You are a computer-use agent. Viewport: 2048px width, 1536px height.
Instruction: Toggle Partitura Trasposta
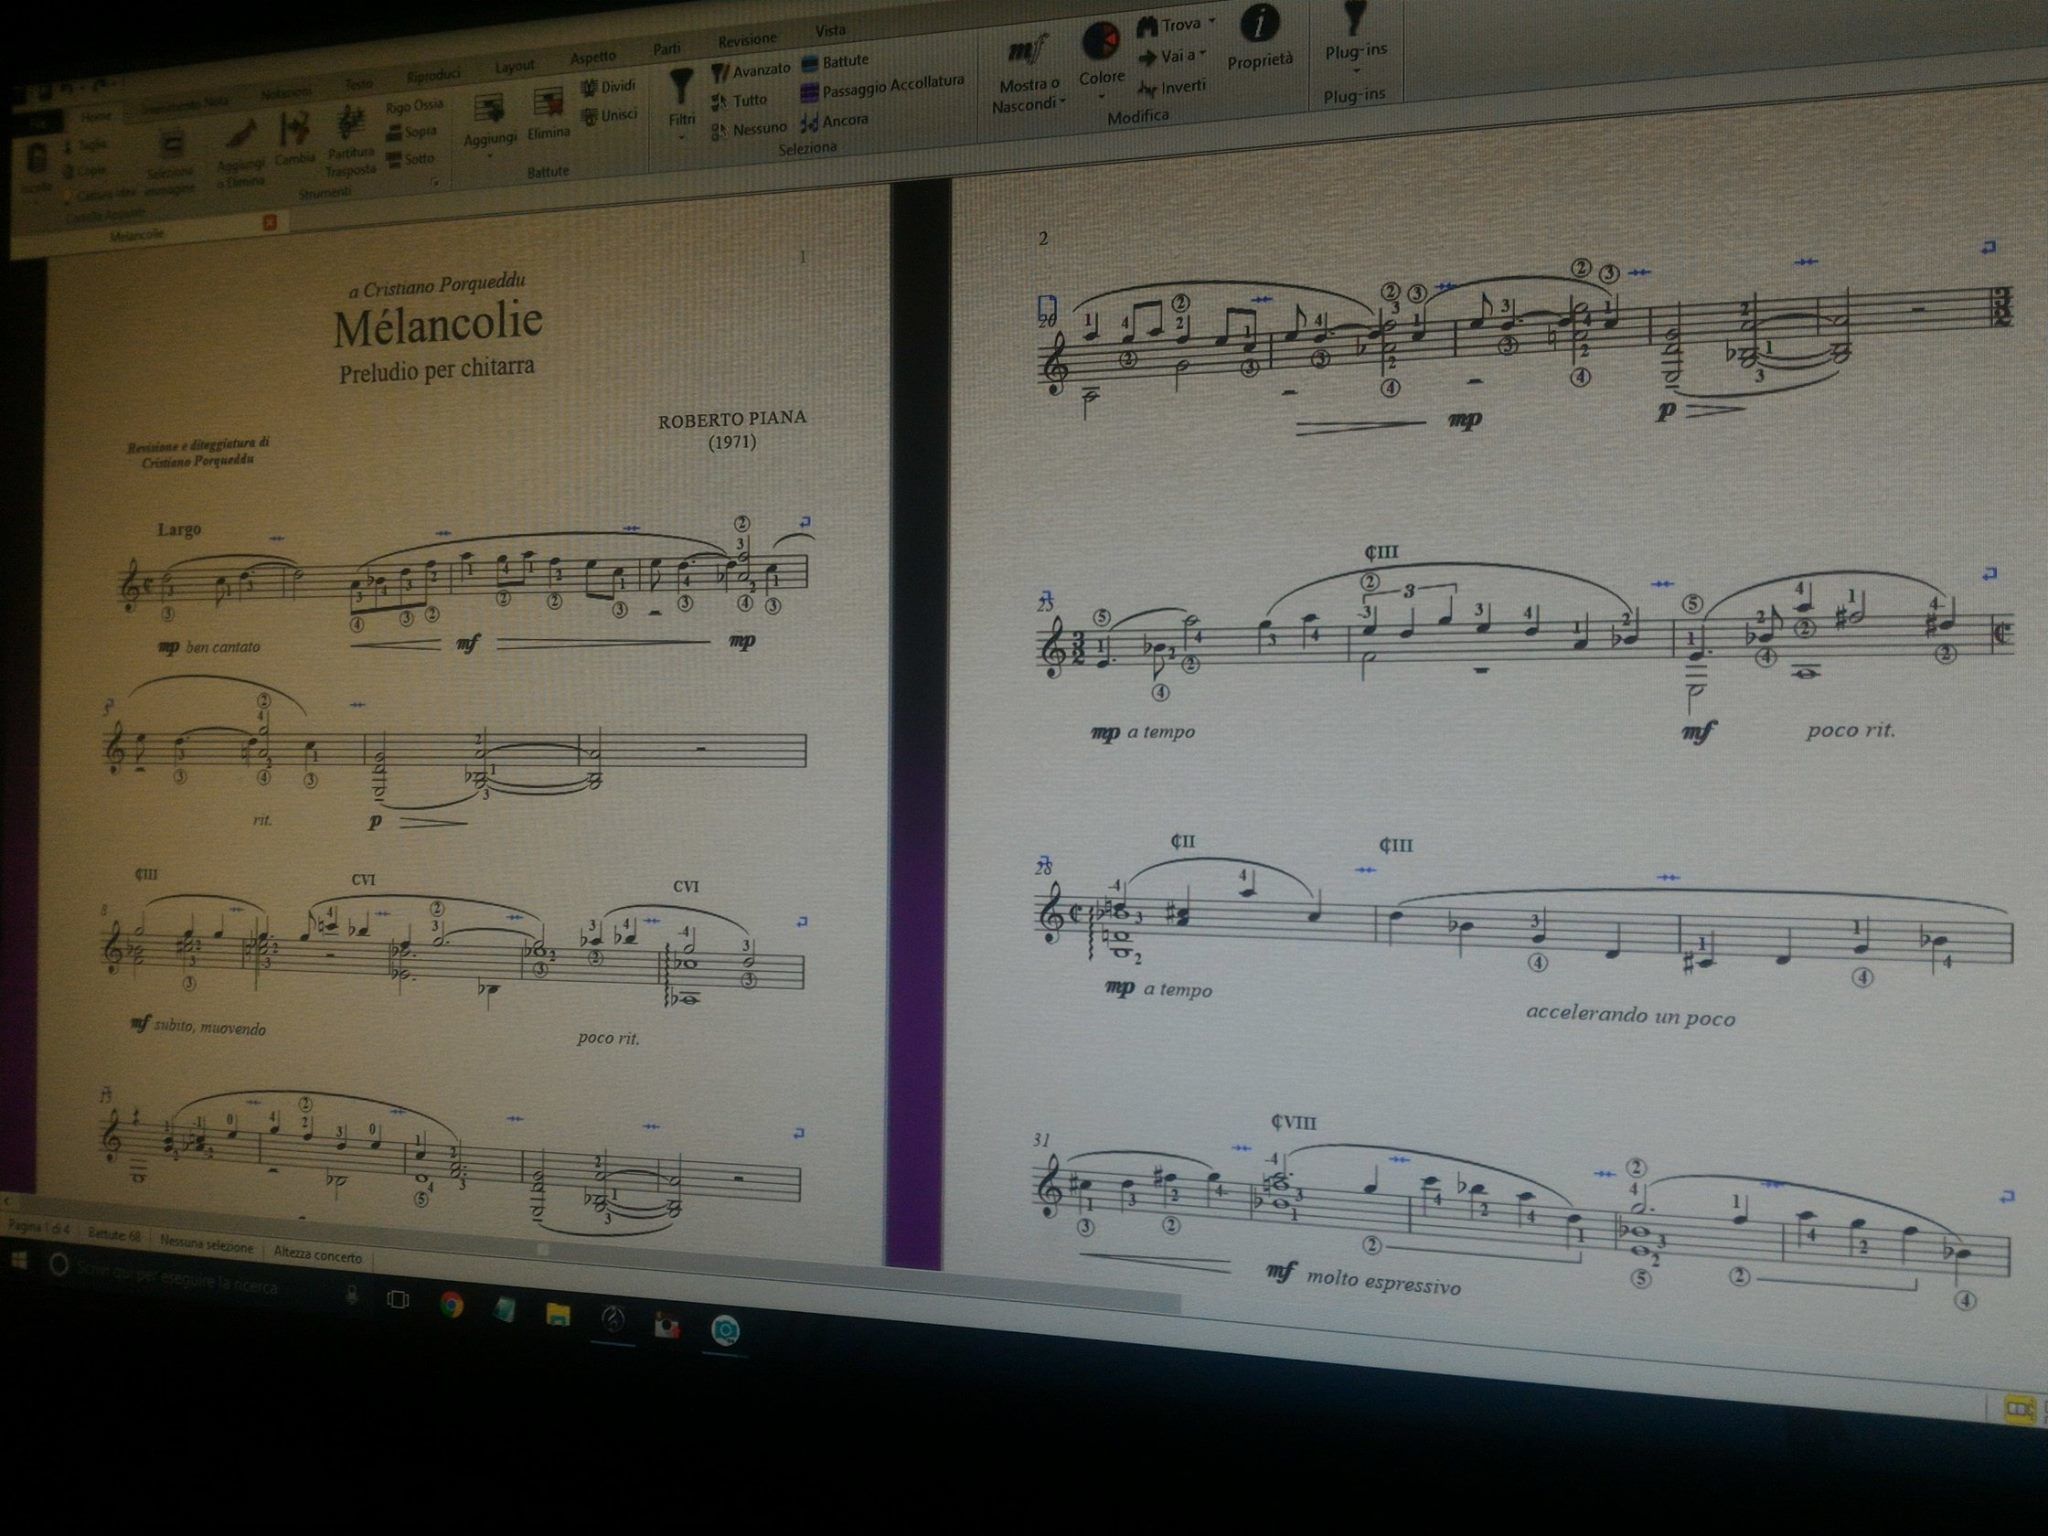pyautogui.click(x=349, y=140)
